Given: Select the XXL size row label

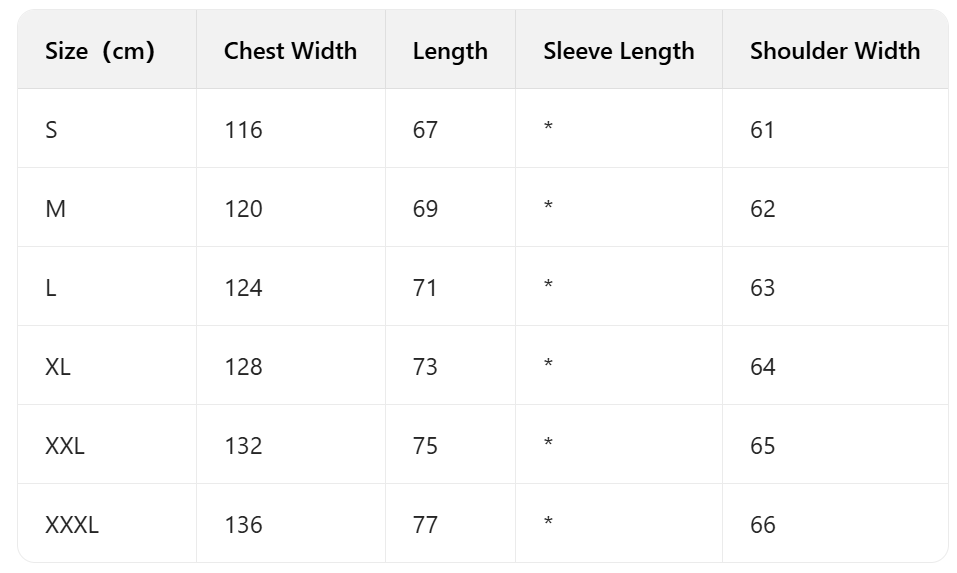Looking at the screenshot, I should [x=65, y=446].
